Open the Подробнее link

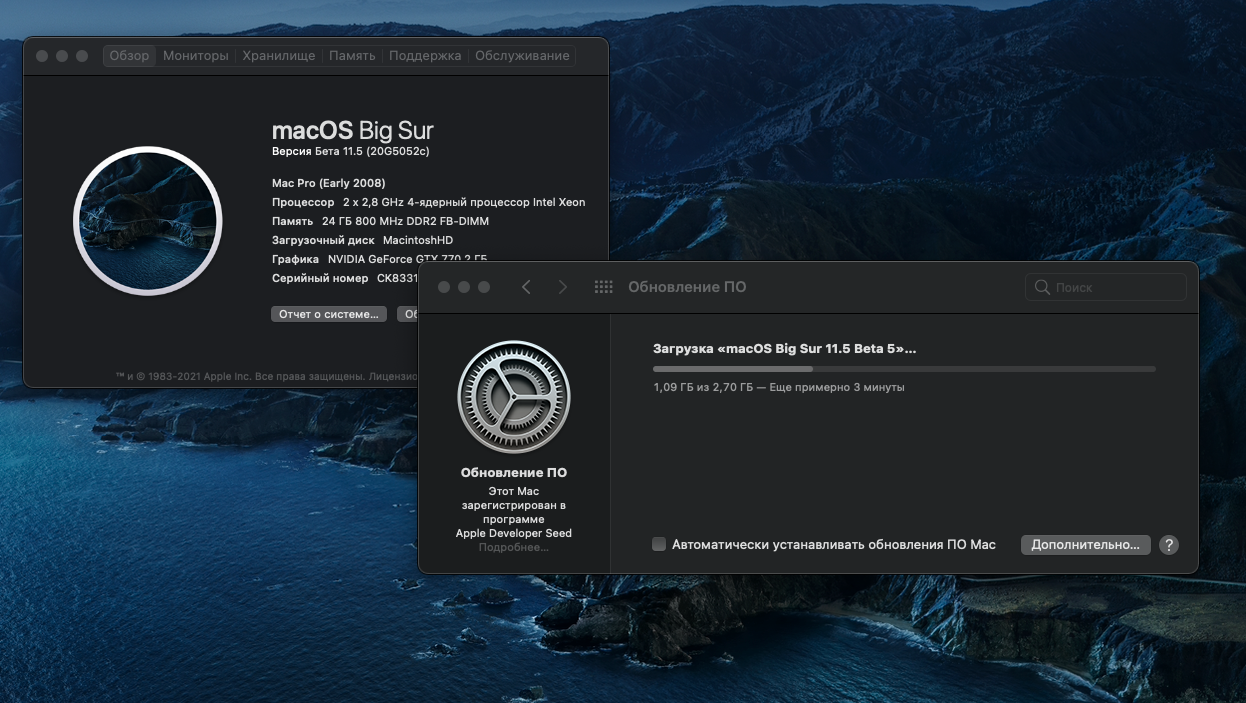click(x=514, y=548)
